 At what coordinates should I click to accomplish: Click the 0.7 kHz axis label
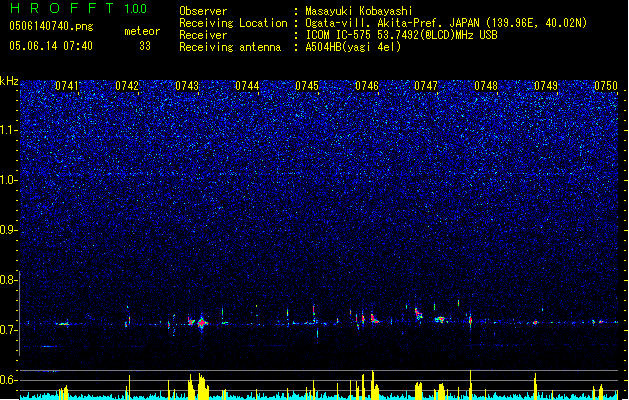coord(8,330)
